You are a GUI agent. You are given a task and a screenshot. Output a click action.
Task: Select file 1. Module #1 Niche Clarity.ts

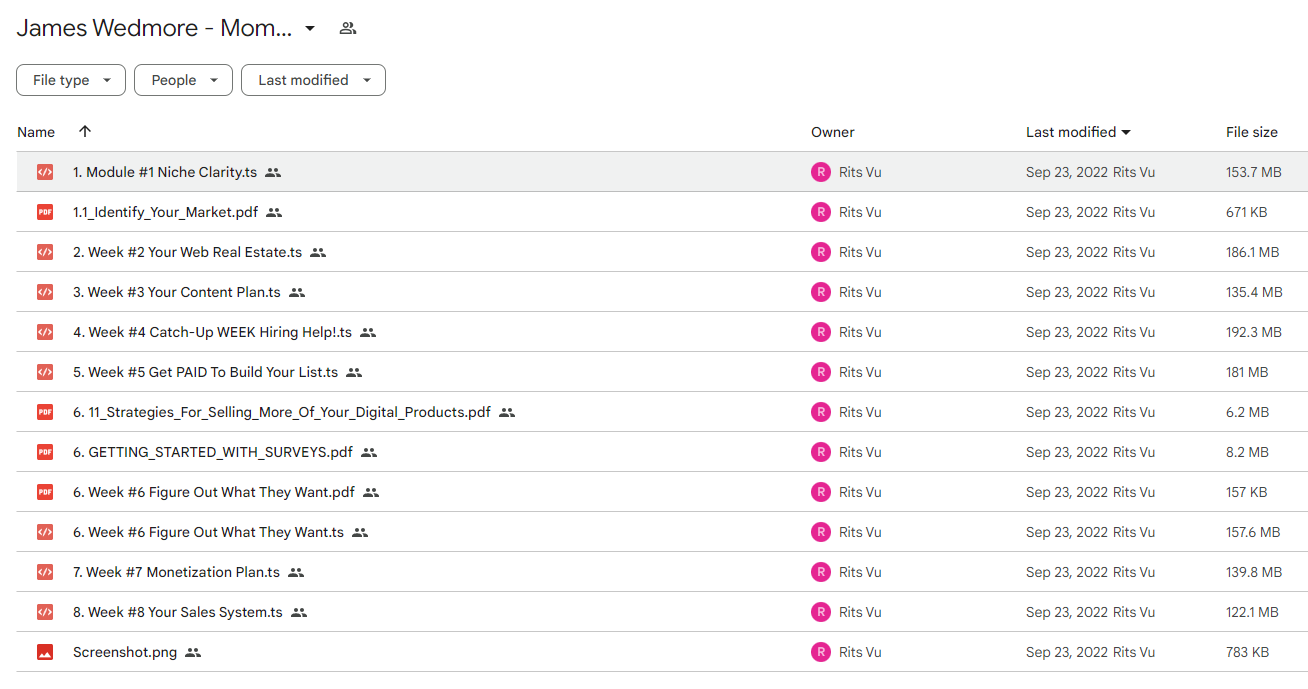coord(165,172)
